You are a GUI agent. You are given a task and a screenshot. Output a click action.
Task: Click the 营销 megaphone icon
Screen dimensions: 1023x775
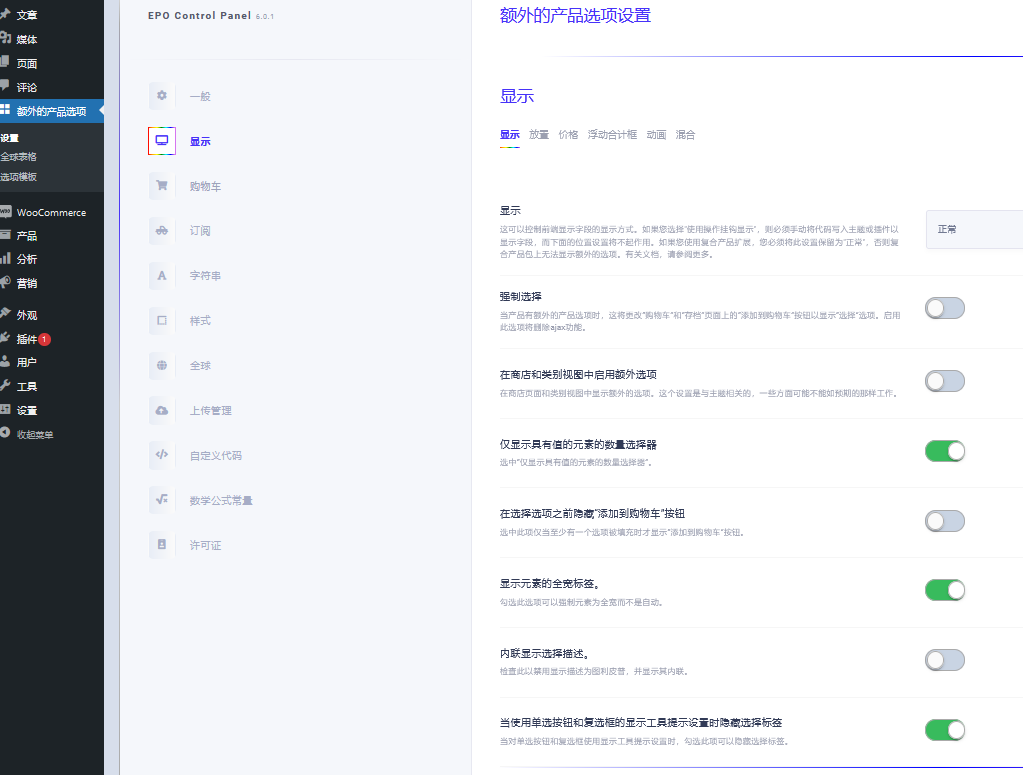coord(5,282)
